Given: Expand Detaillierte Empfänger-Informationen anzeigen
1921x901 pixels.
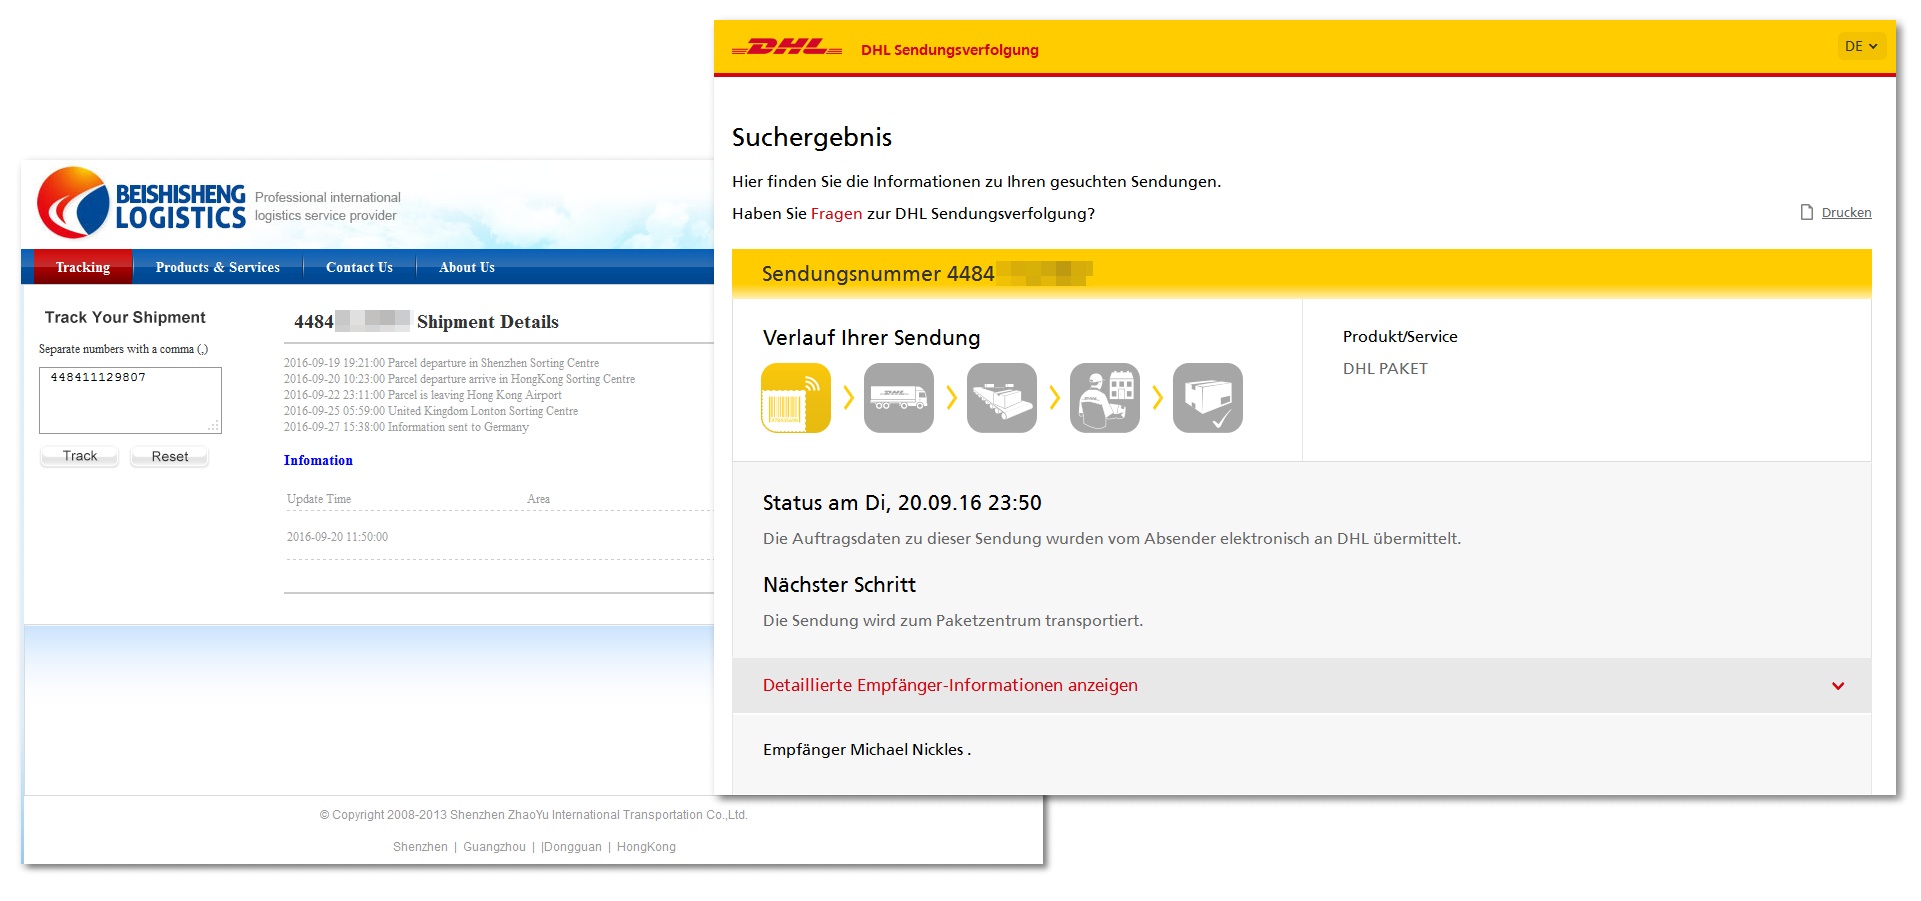Looking at the screenshot, I should pos(949,685).
